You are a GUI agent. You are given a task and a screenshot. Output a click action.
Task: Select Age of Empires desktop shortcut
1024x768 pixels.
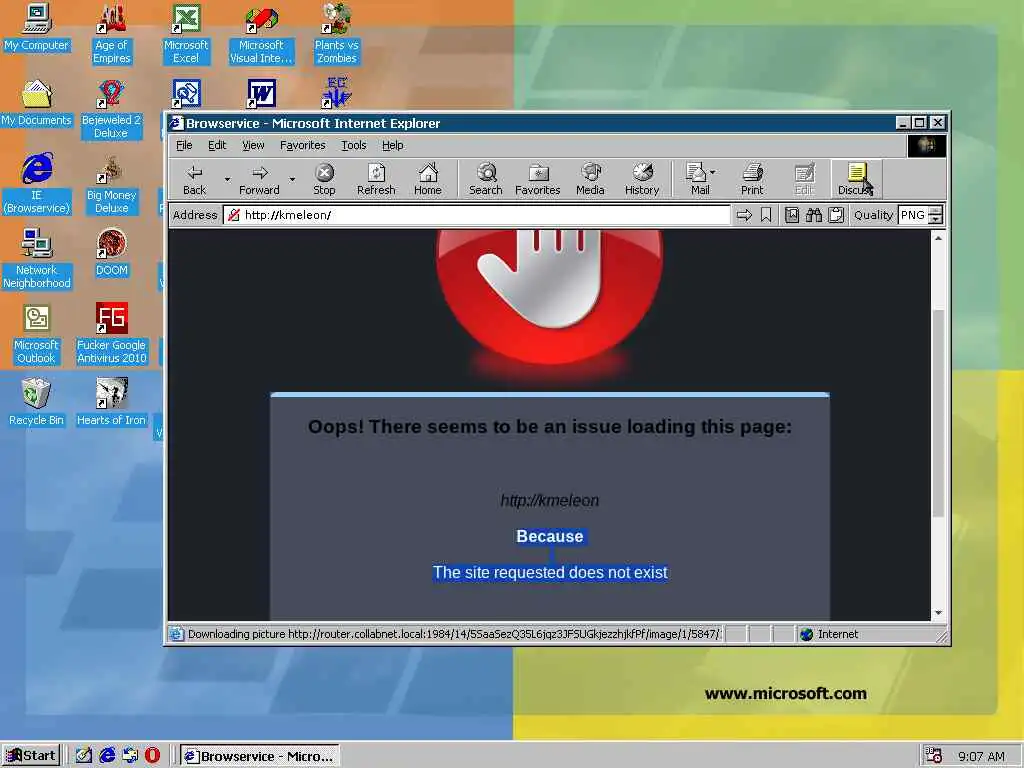tap(112, 34)
